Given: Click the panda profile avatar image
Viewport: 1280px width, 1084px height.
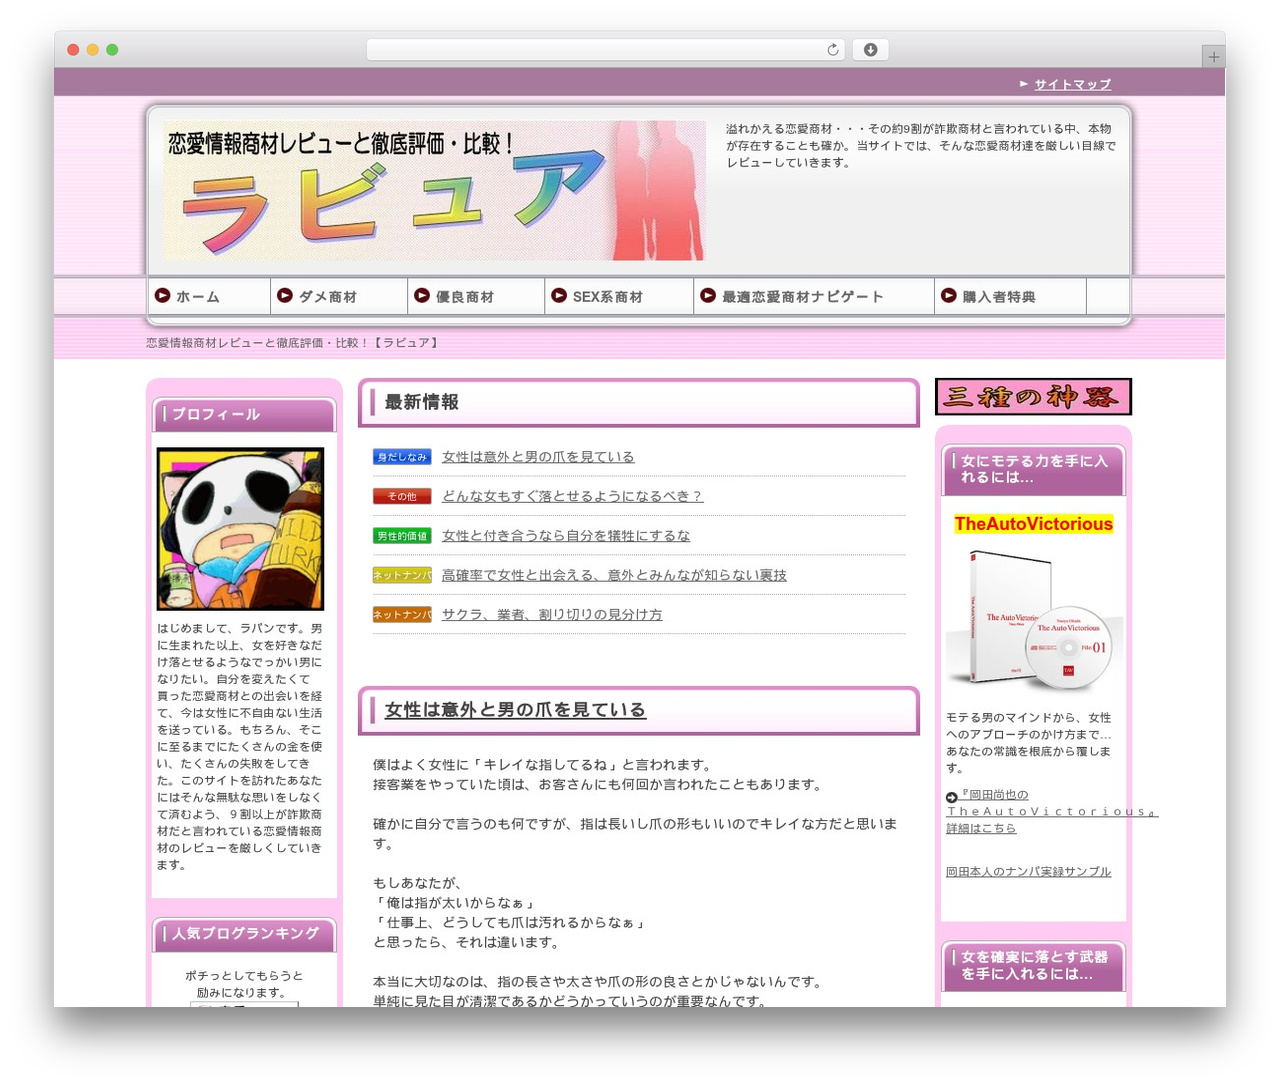Looking at the screenshot, I should point(240,529).
